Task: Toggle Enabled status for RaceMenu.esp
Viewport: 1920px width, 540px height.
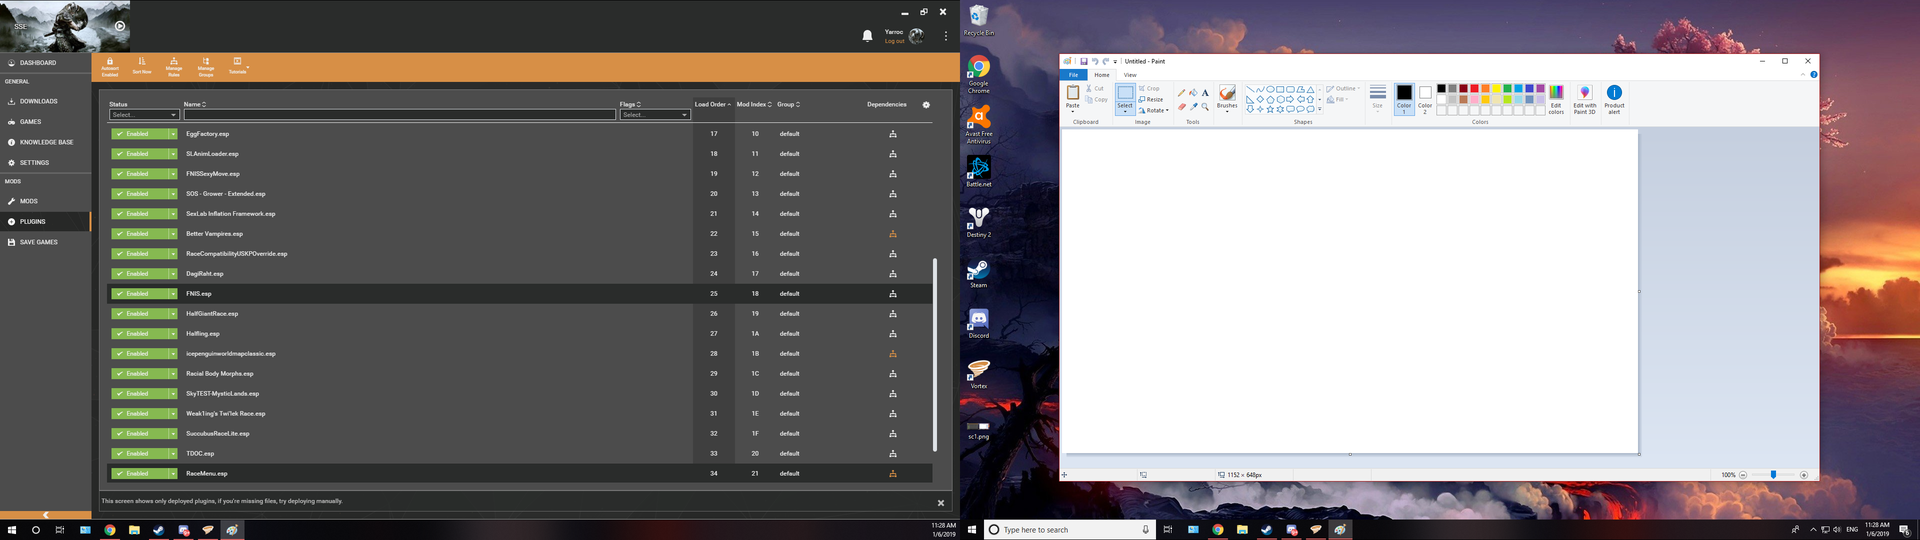Action: 139,474
